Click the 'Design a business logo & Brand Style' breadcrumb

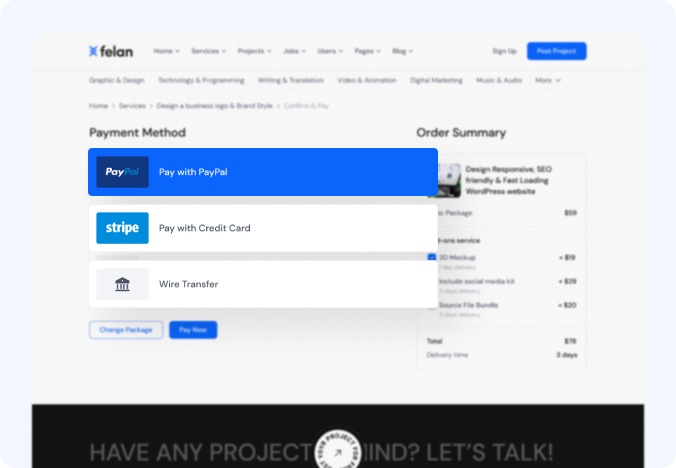[x=214, y=106]
